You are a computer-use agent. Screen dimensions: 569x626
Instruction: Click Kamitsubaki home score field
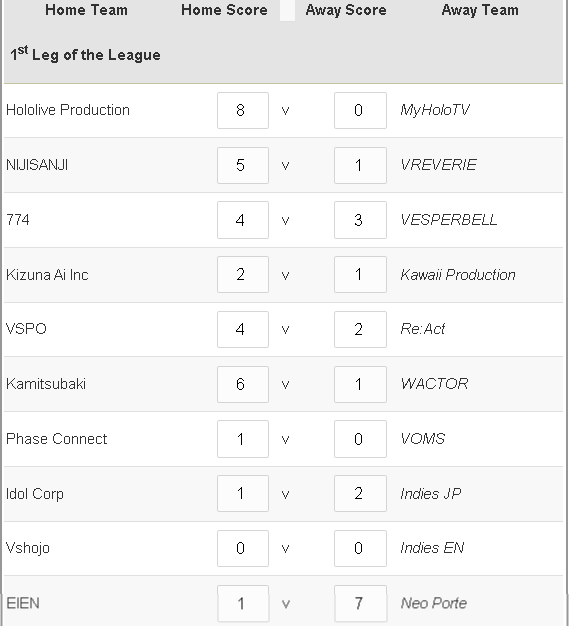point(243,384)
